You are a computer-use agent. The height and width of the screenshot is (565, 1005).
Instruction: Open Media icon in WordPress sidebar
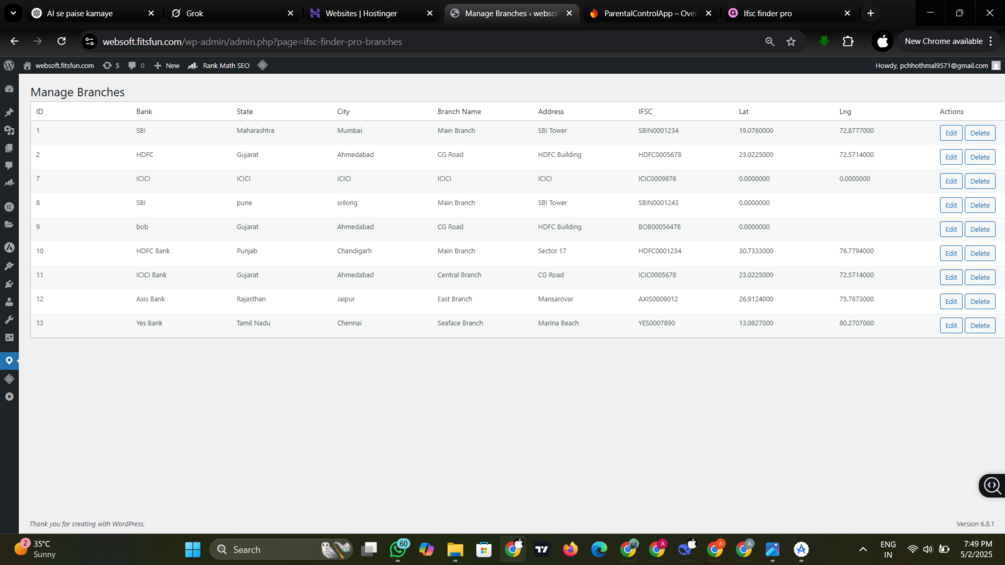click(x=9, y=130)
